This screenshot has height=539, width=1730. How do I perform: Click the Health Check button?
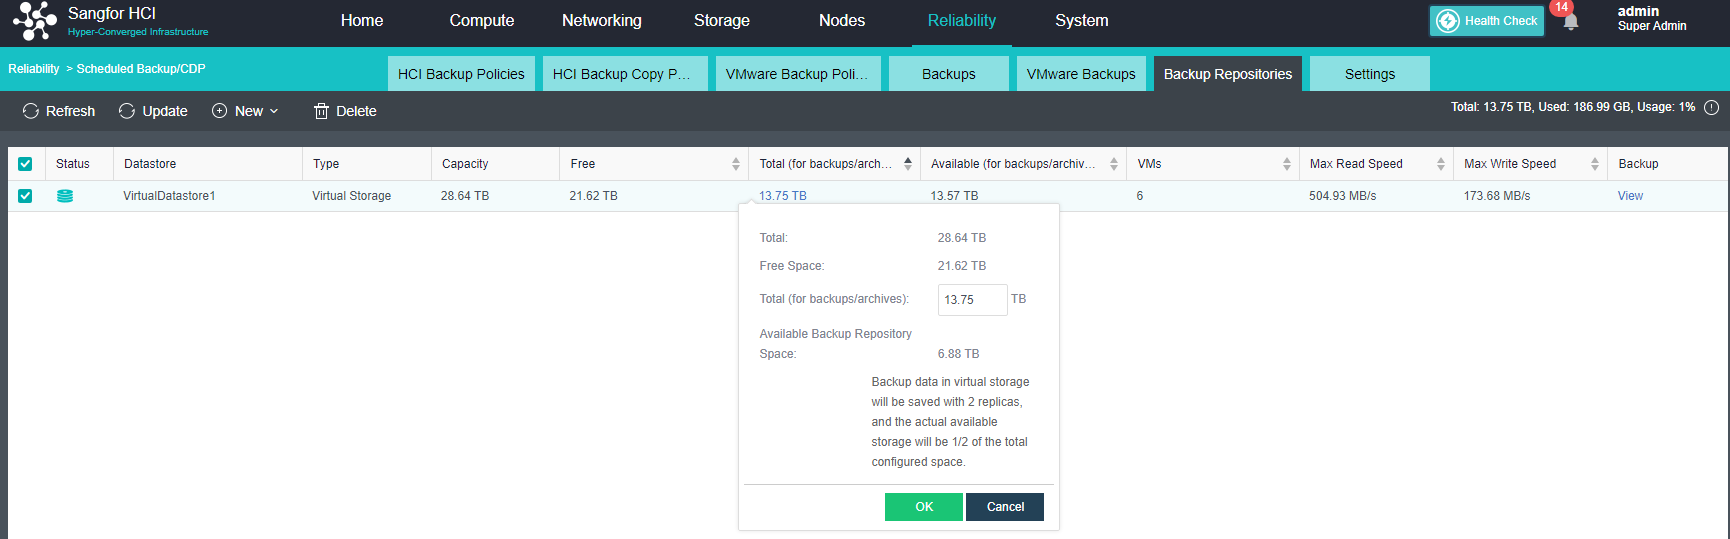point(1487,21)
